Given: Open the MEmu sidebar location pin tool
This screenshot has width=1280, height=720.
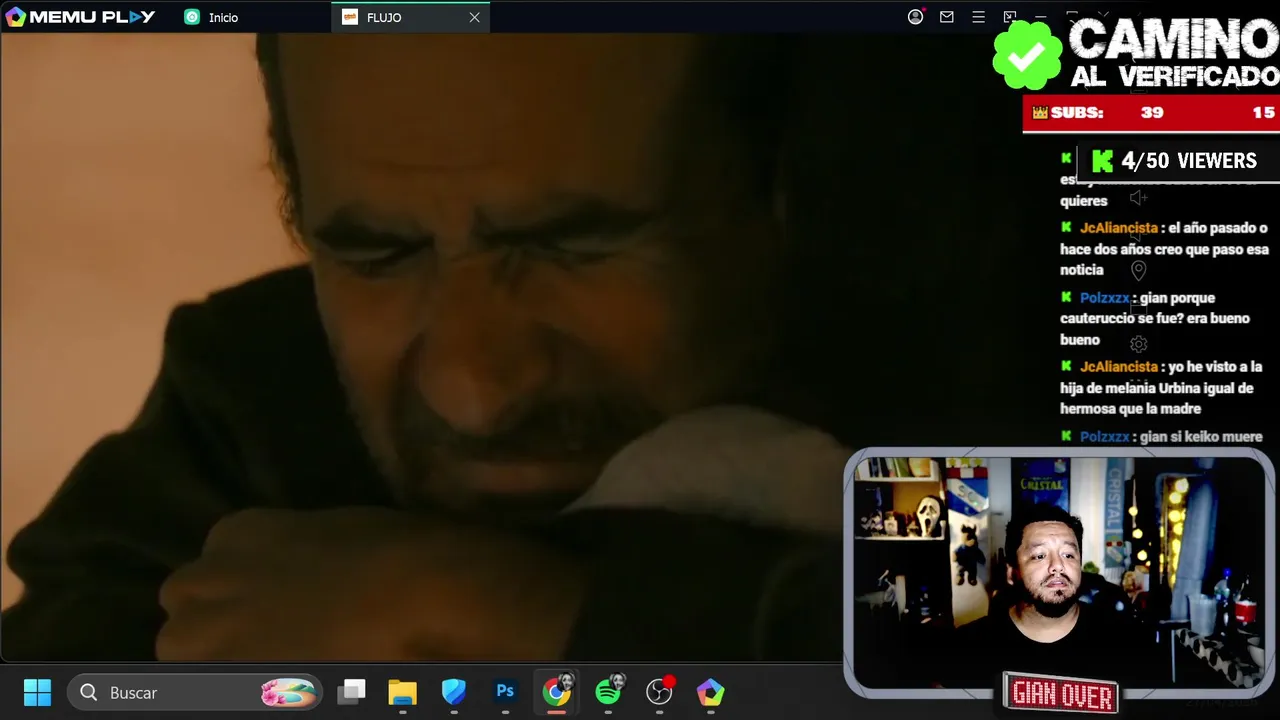Looking at the screenshot, I should tap(1138, 271).
